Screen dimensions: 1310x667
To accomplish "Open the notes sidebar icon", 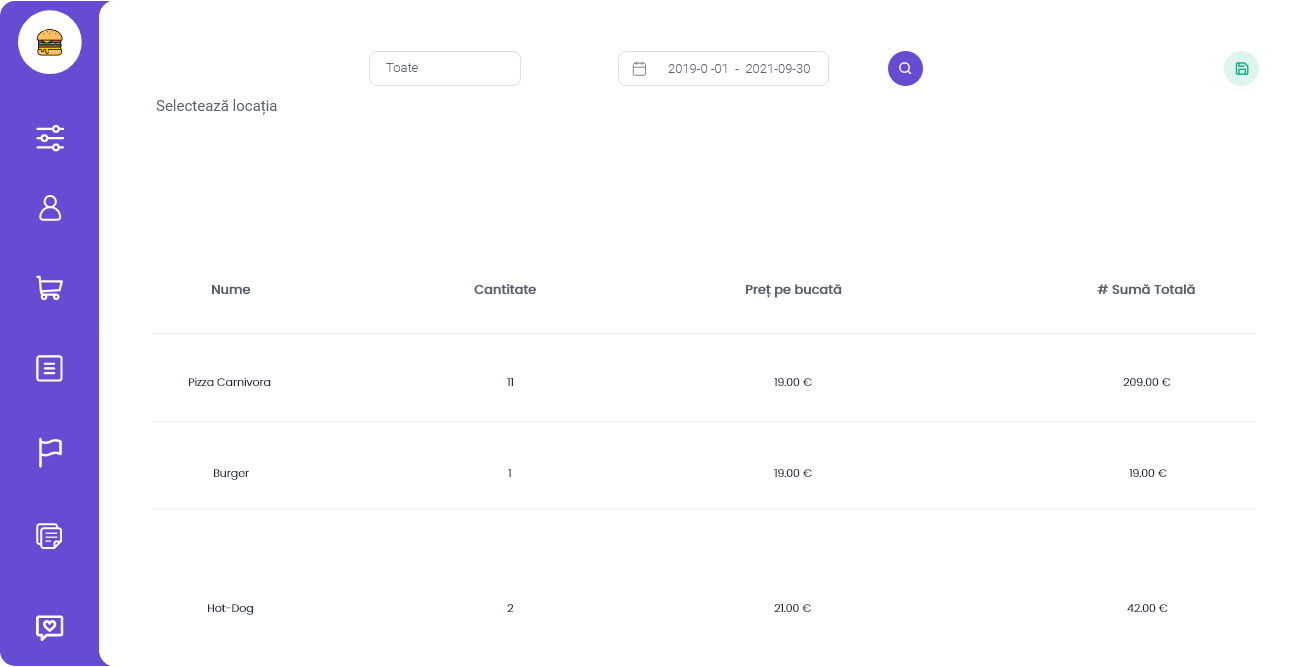I will pyautogui.click(x=50, y=536).
